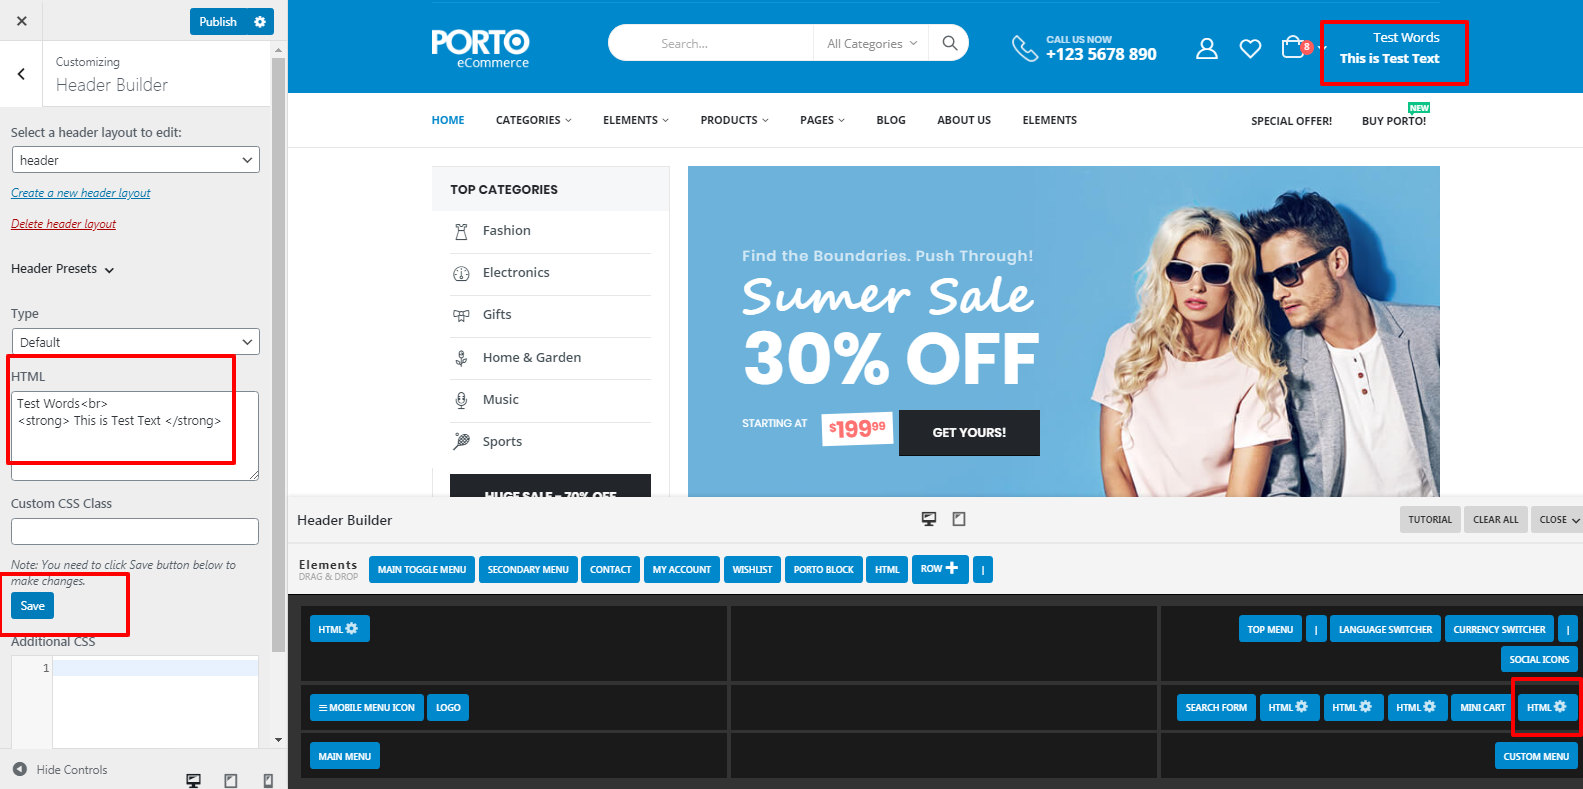Image resolution: width=1583 pixels, height=789 pixels.
Task: Expand the PAGES navigation menu
Action: [x=822, y=120]
